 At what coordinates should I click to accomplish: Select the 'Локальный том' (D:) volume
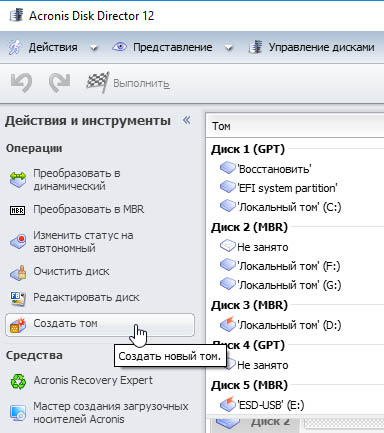pyautogui.click(x=289, y=325)
